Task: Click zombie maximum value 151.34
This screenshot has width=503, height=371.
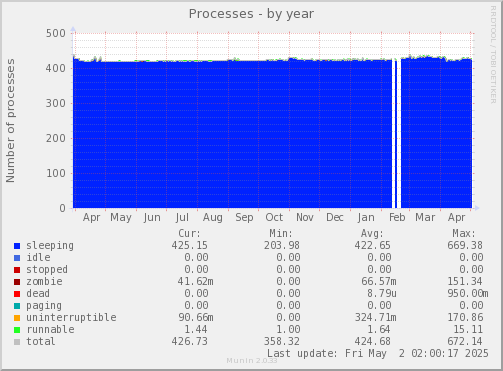Action: tap(465, 281)
